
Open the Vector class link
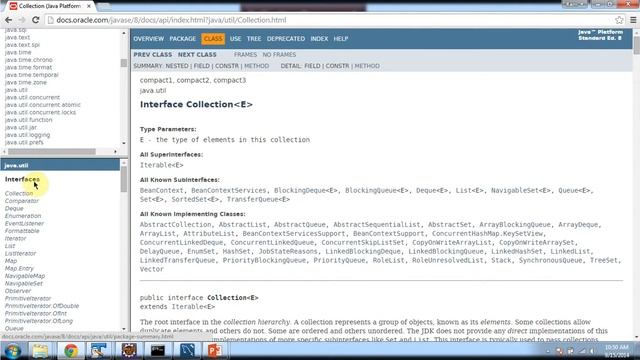(x=151, y=269)
